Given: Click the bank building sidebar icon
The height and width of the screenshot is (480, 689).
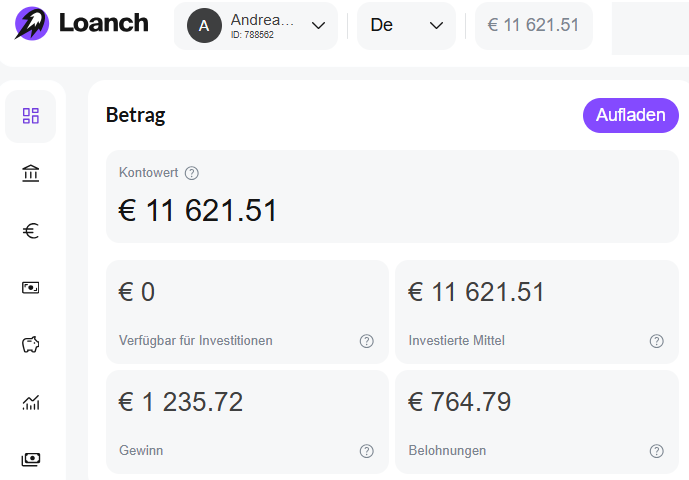Looking at the screenshot, I should pos(30,174).
